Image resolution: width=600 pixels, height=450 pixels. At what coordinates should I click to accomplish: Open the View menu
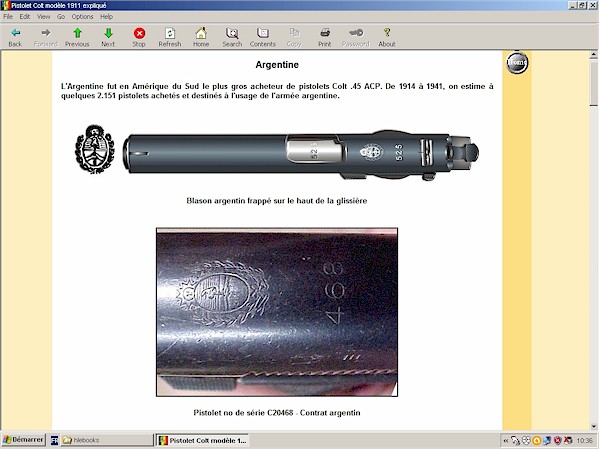pyautogui.click(x=43, y=16)
